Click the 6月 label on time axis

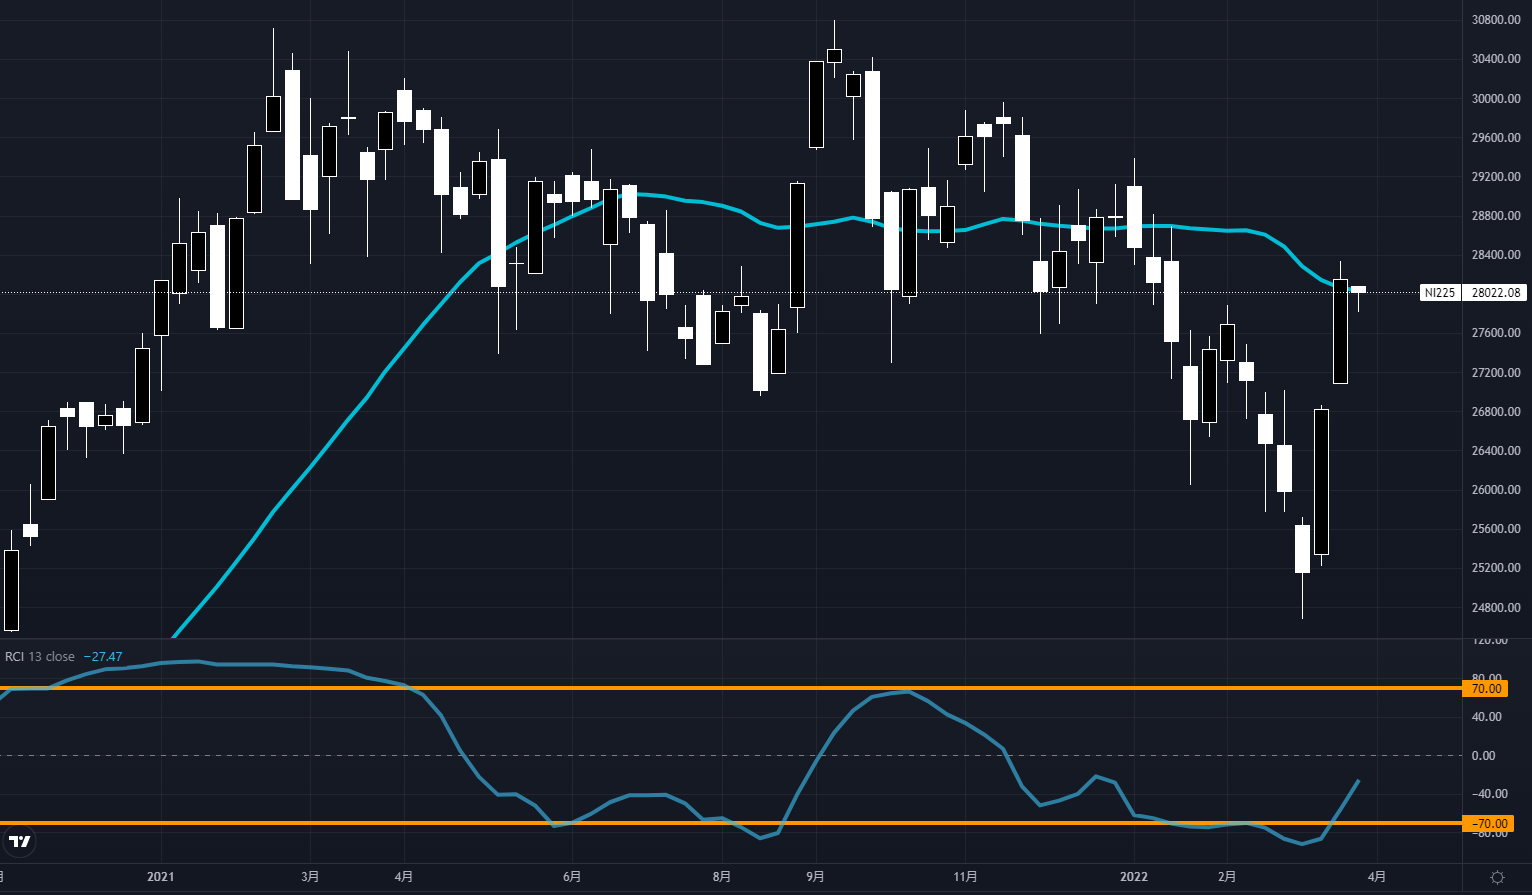(x=572, y=877)
